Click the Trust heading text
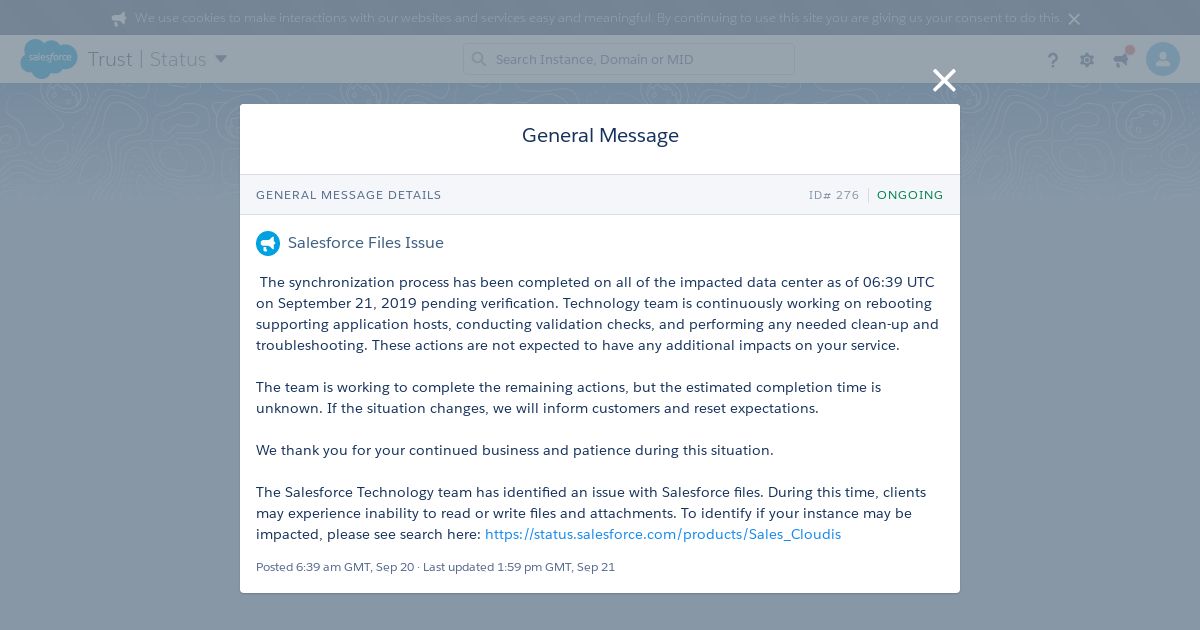The height and width of the screenshot is (630, 1200). 110,59
